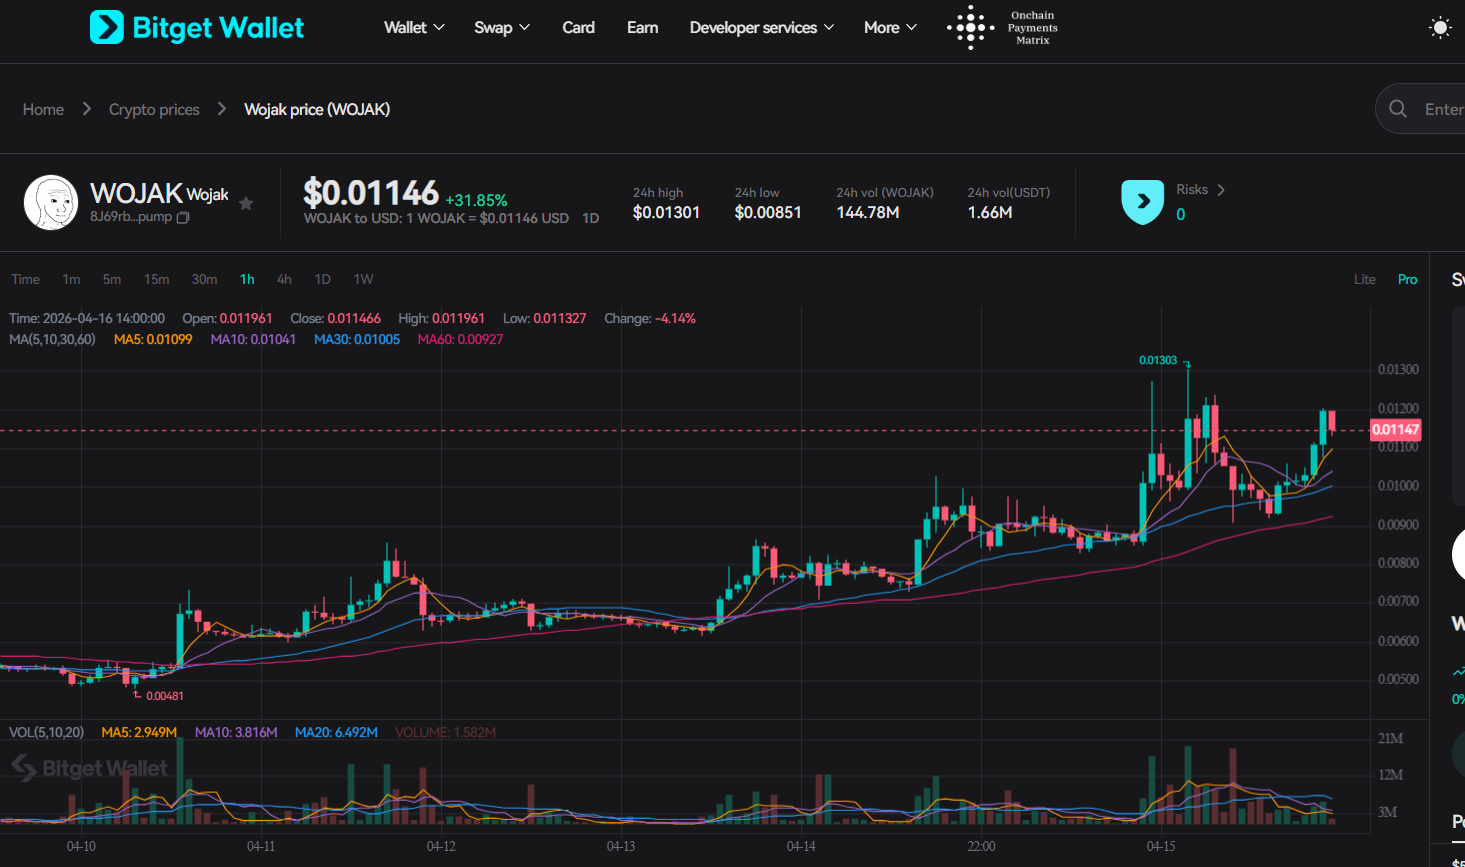Select the 30m chart interval

pos(204,279)
